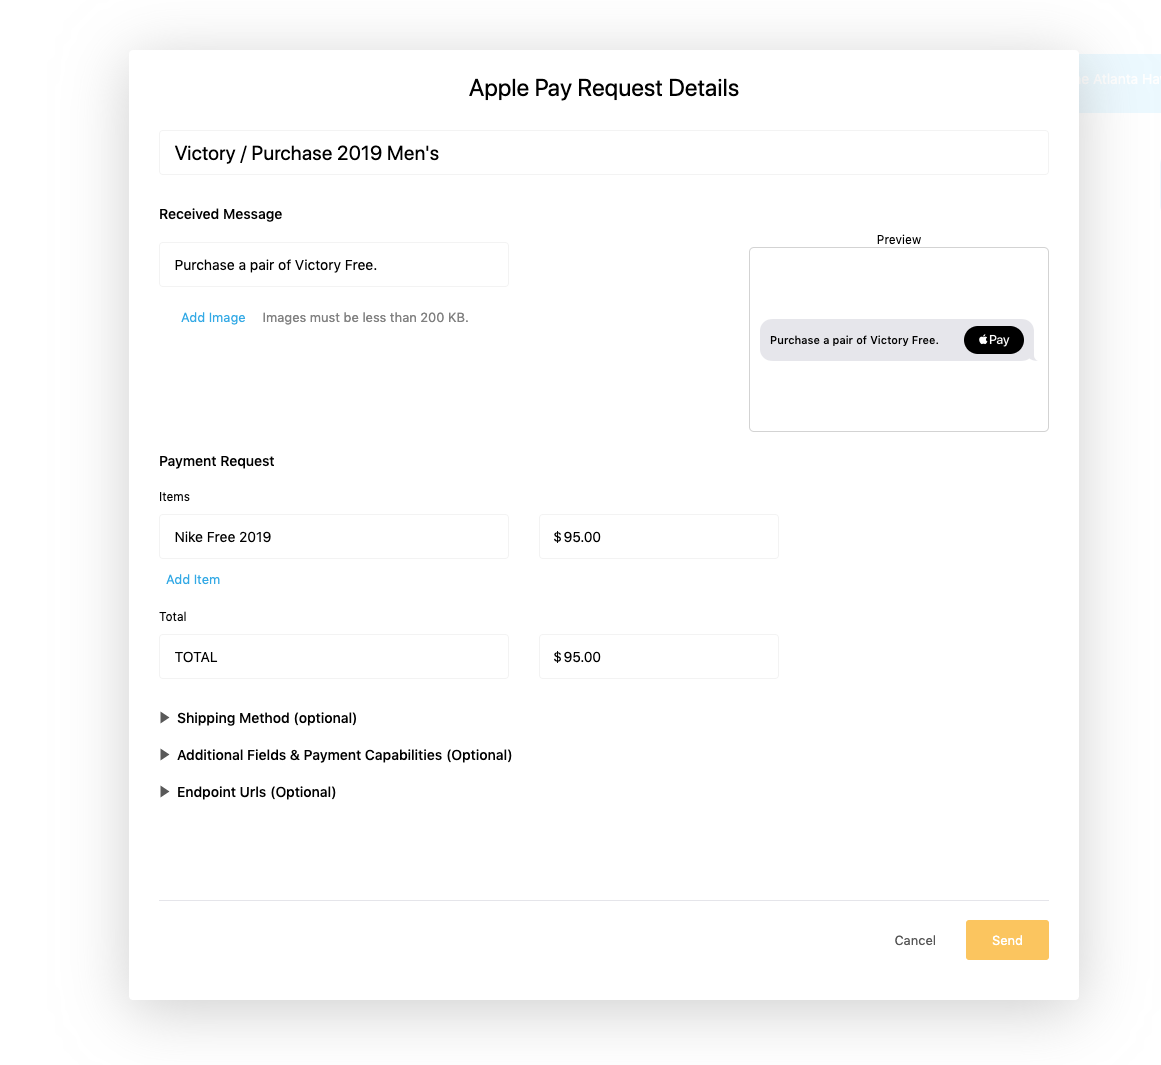The image size is (1161, 1065).
Task: Click the Add Item link
Action: [193, 579]
